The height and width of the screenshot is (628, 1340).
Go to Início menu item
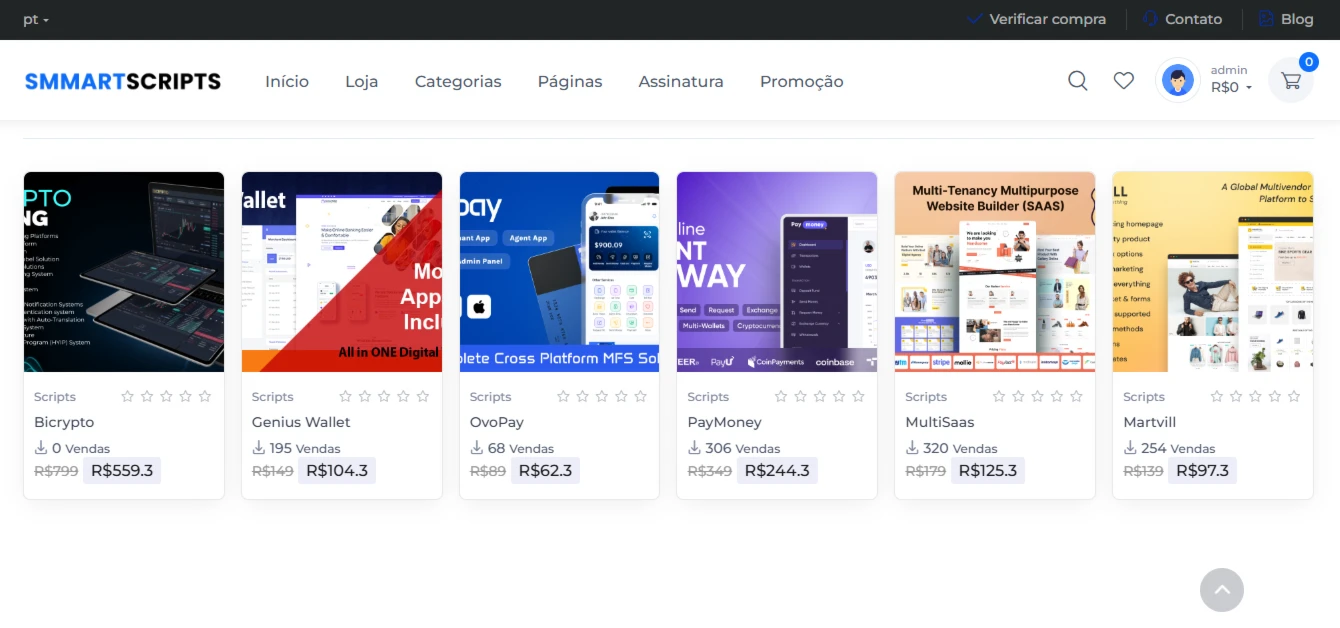click(x=287, y=81)
